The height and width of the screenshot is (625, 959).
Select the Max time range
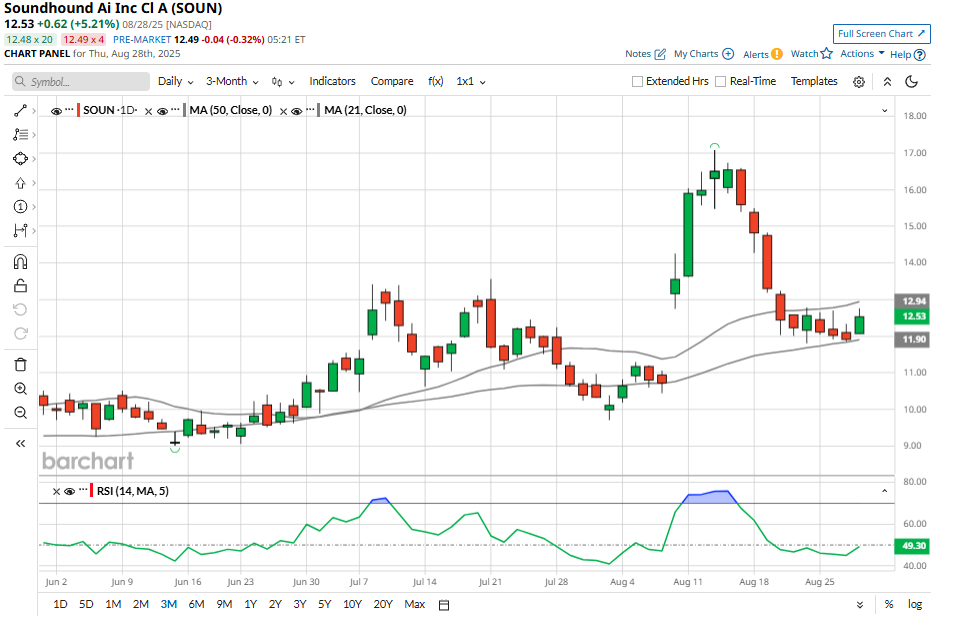(x=414, y=604)
